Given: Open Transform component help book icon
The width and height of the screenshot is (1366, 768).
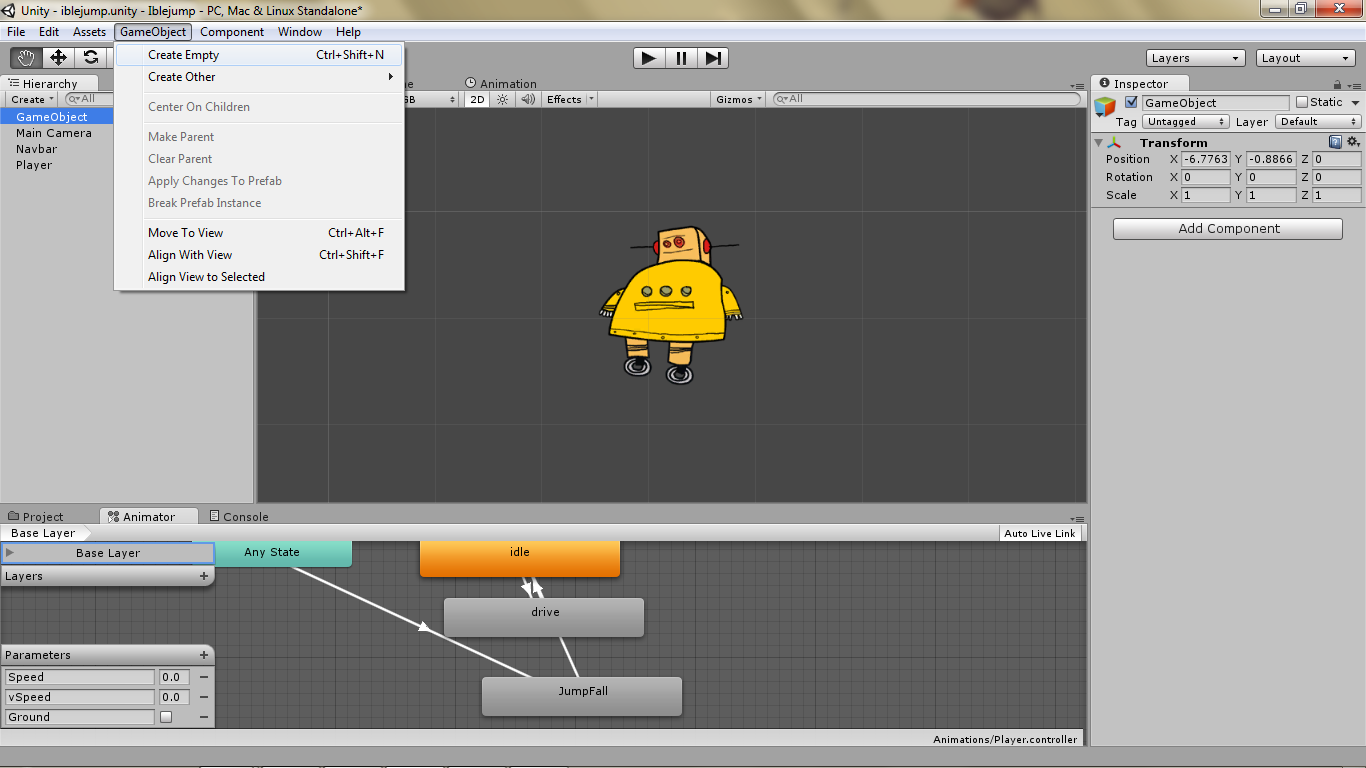Looking at the screenshot, I should [x=1336, y=142].
